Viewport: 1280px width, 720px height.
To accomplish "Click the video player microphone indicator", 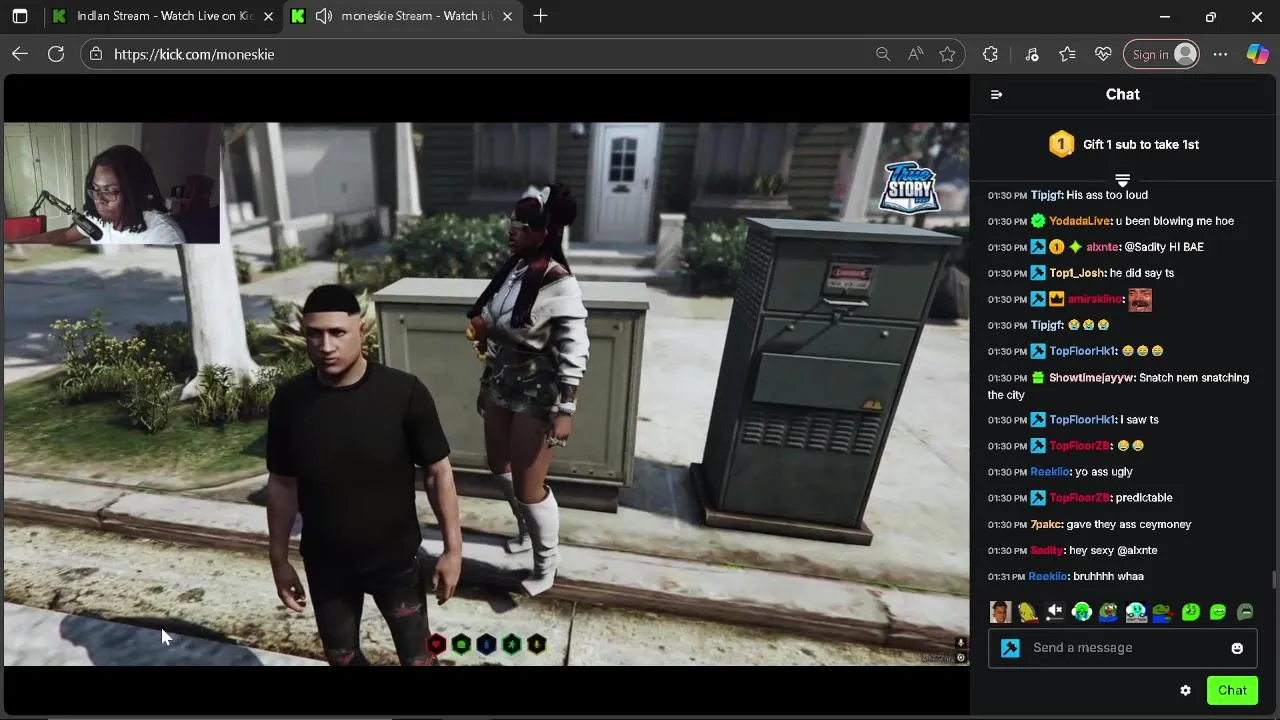I will (961, 643).
